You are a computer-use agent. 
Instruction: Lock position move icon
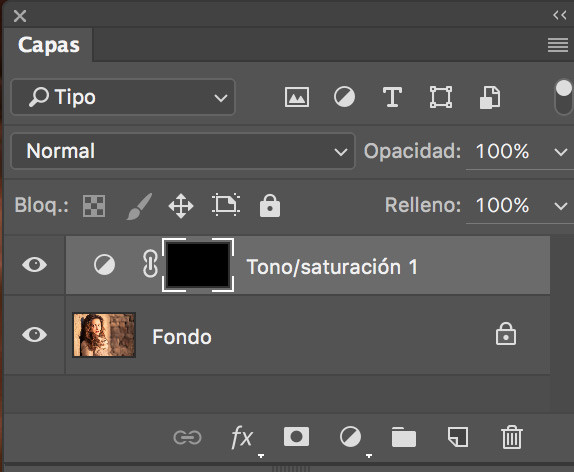tap(181, 207)
